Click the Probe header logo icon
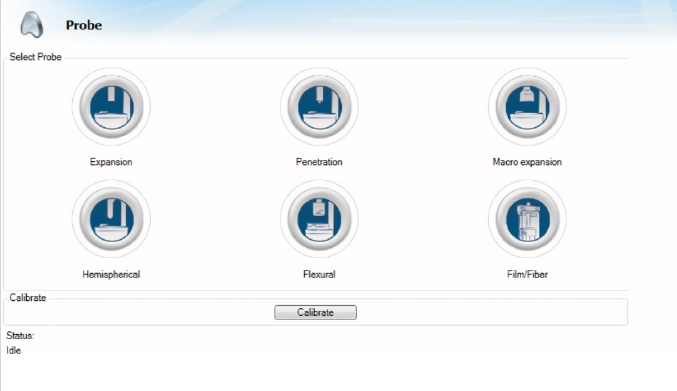The height and width of the screenshot is (391, 677). 32,25
